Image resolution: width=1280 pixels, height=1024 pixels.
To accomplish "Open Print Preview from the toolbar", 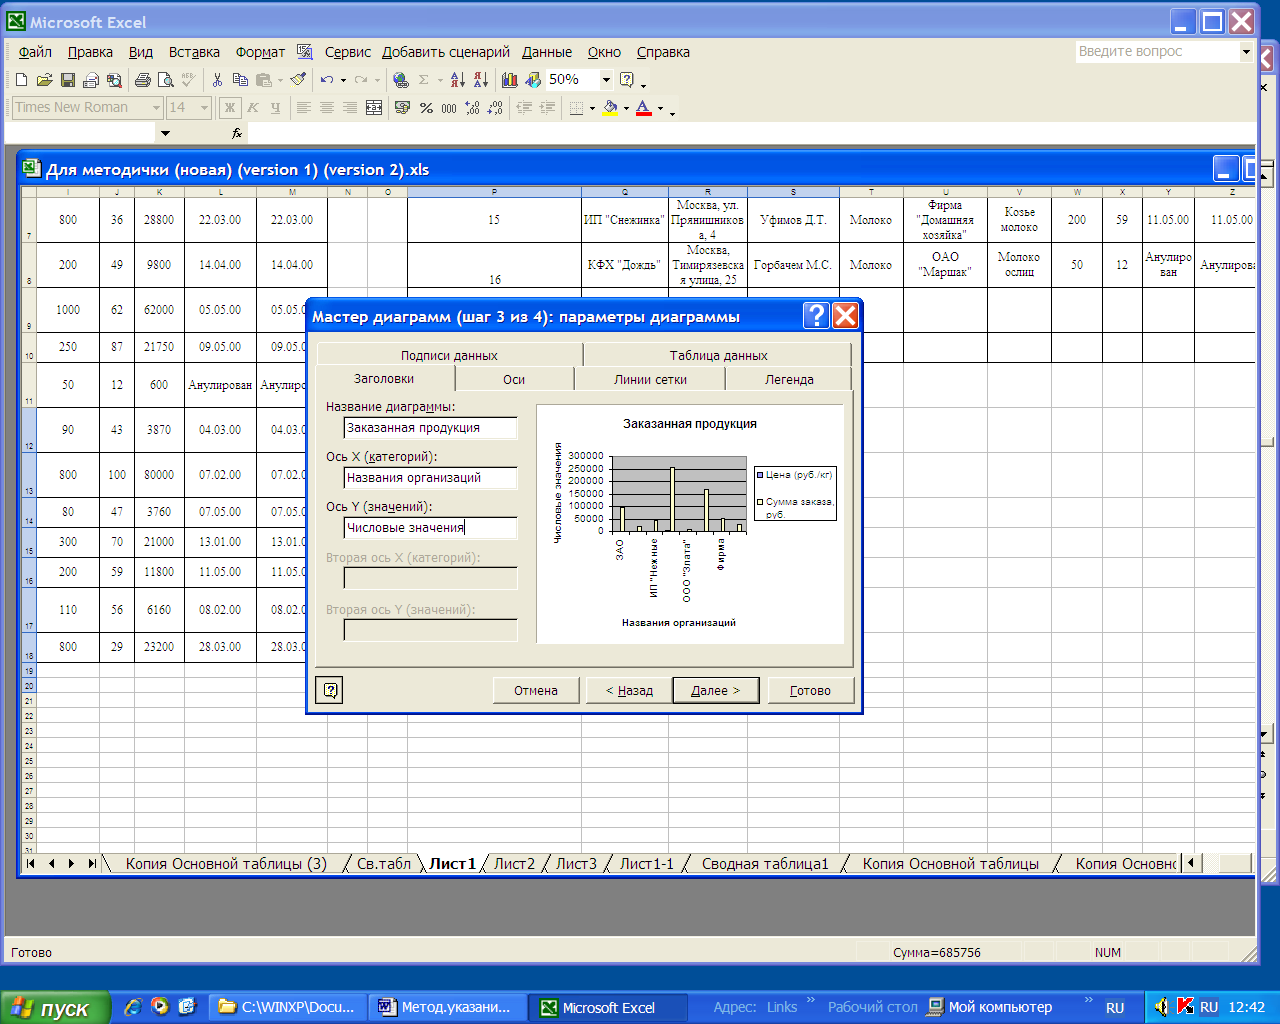I will tap(165, 80).
